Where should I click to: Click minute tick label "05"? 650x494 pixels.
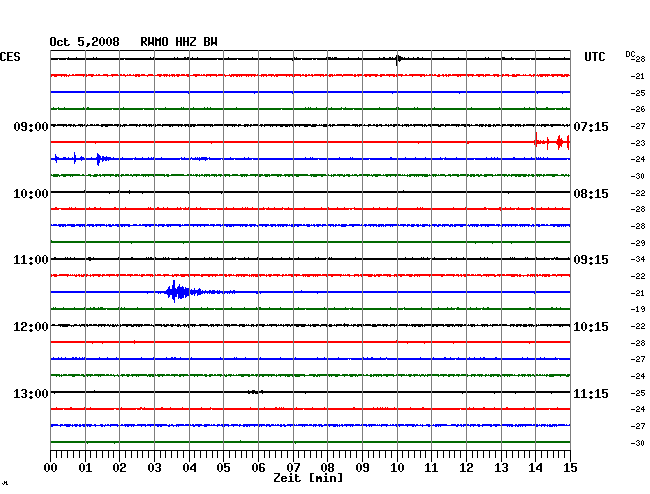pyautogui.click(x=223, y=468)
